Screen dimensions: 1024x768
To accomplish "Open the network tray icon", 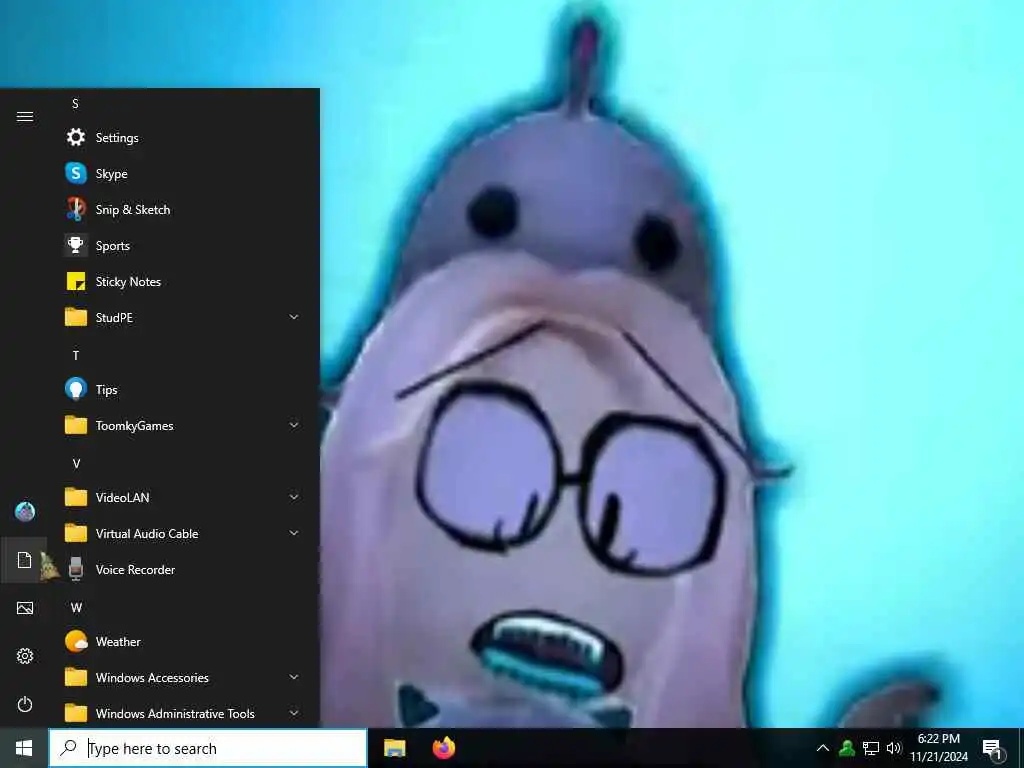I will pyautogui.click(x=871, y=748).
